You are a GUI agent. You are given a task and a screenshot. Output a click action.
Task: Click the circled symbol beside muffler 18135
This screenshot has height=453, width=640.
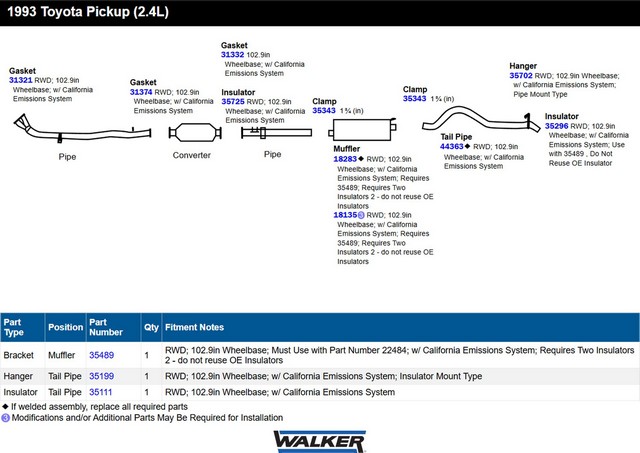(361, 215)
